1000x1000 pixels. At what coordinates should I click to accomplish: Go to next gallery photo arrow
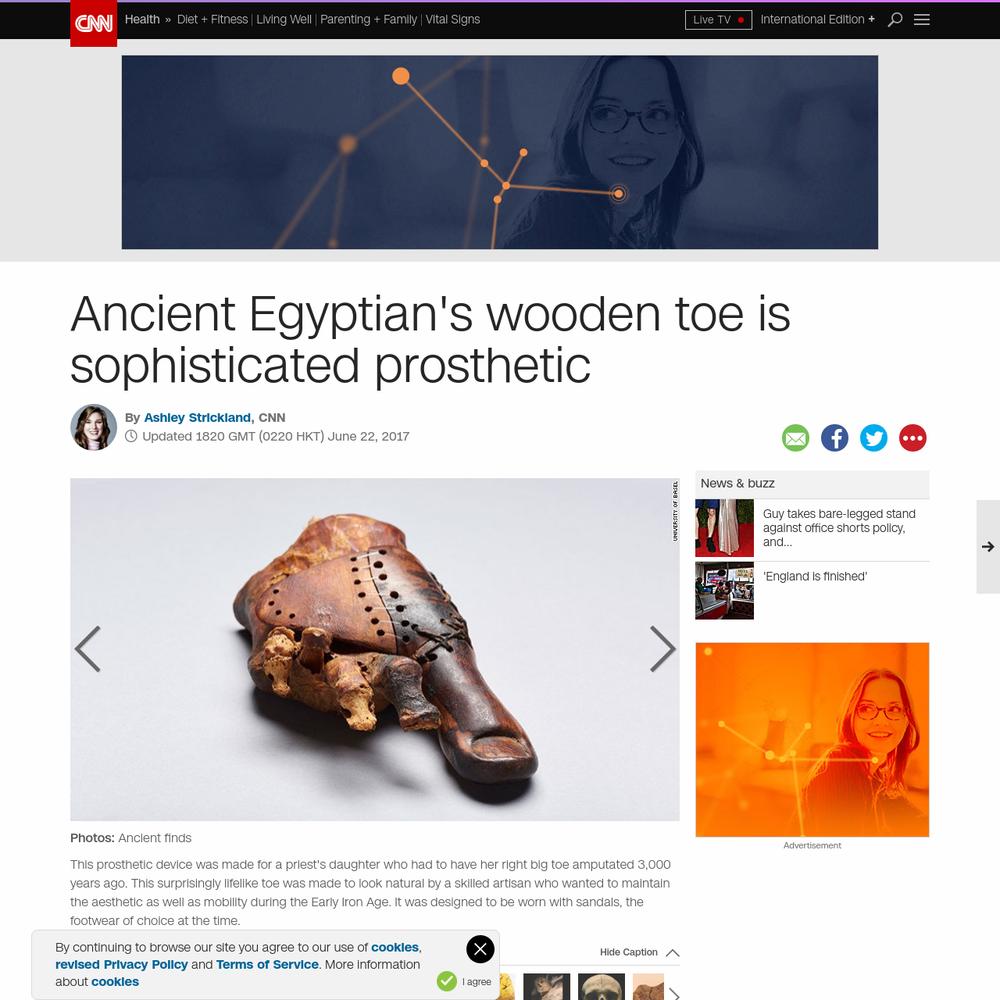(662, 649)
